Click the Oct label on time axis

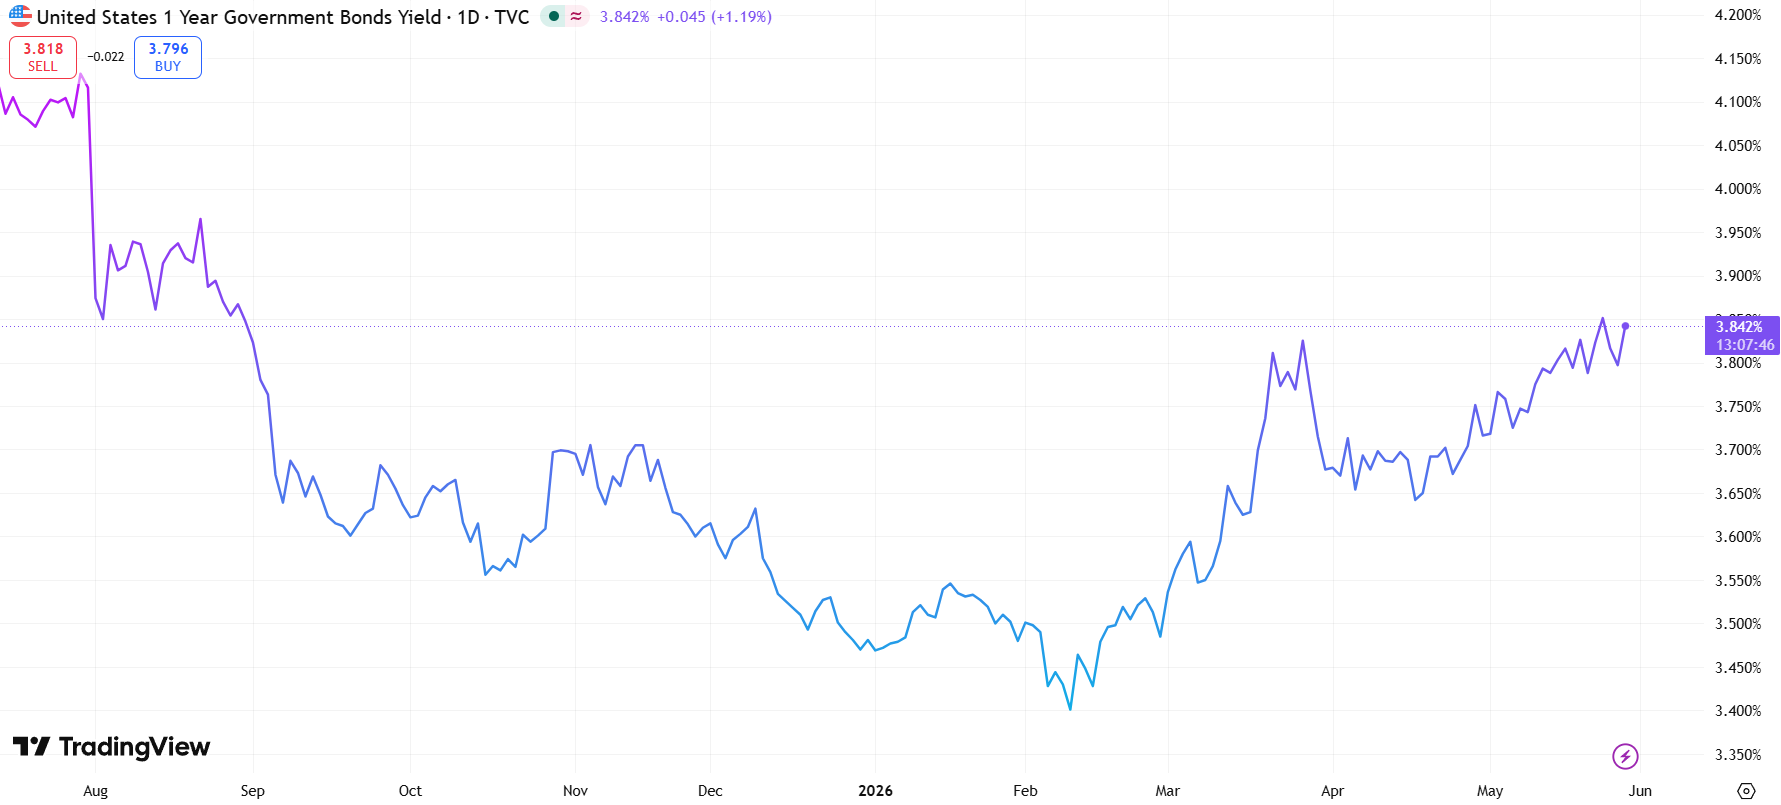(410, 791)
